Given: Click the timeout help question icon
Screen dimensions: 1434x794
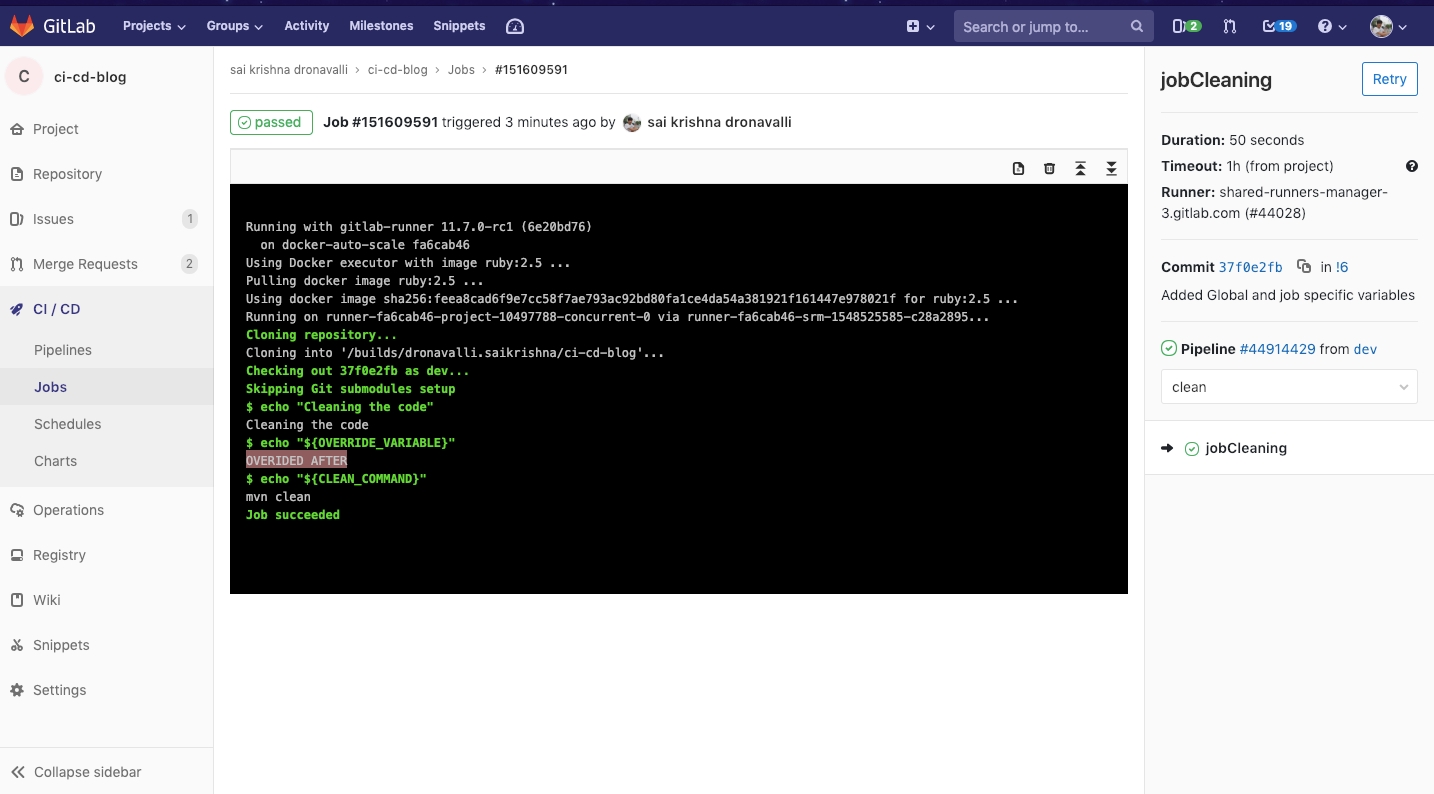Looking at the screenshot, I should click(x=1411, y=166).
